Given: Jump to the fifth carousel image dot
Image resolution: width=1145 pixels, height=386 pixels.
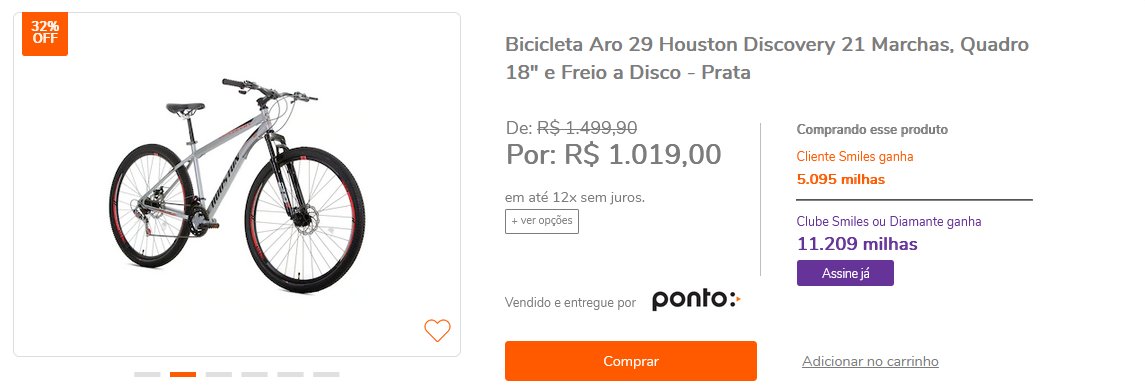Looking at the screenshot, I should tap(290, 374).
